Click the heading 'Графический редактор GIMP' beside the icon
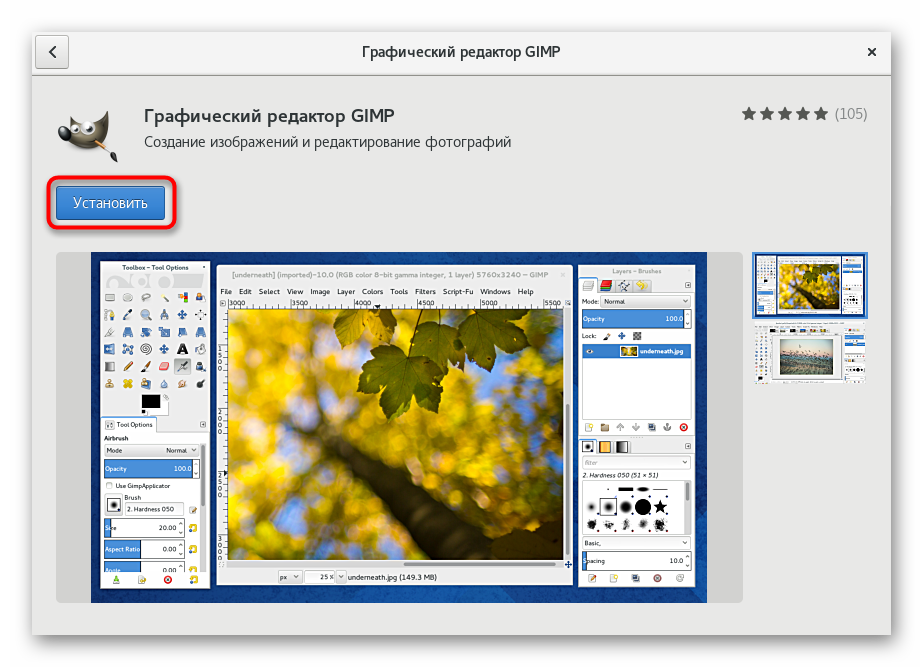Screen dimensions: 923x667 point(269,115)
